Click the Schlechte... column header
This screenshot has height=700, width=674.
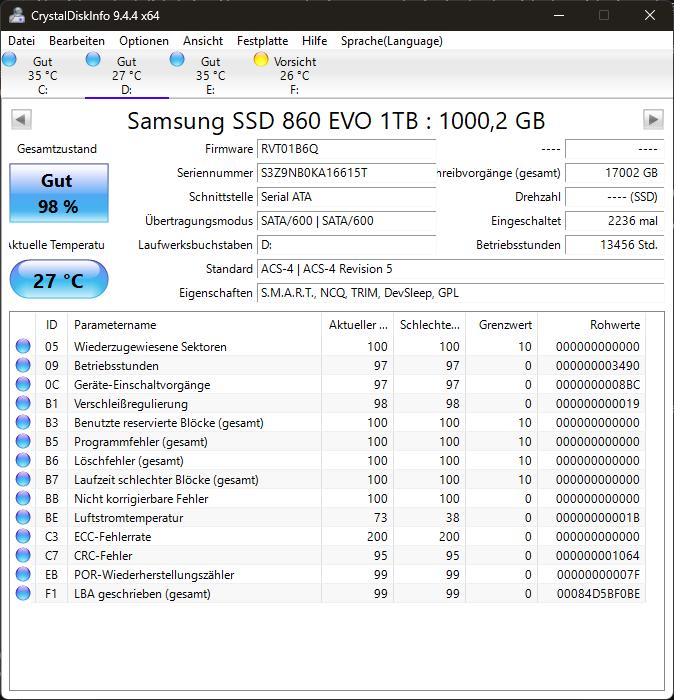point(429,325)
